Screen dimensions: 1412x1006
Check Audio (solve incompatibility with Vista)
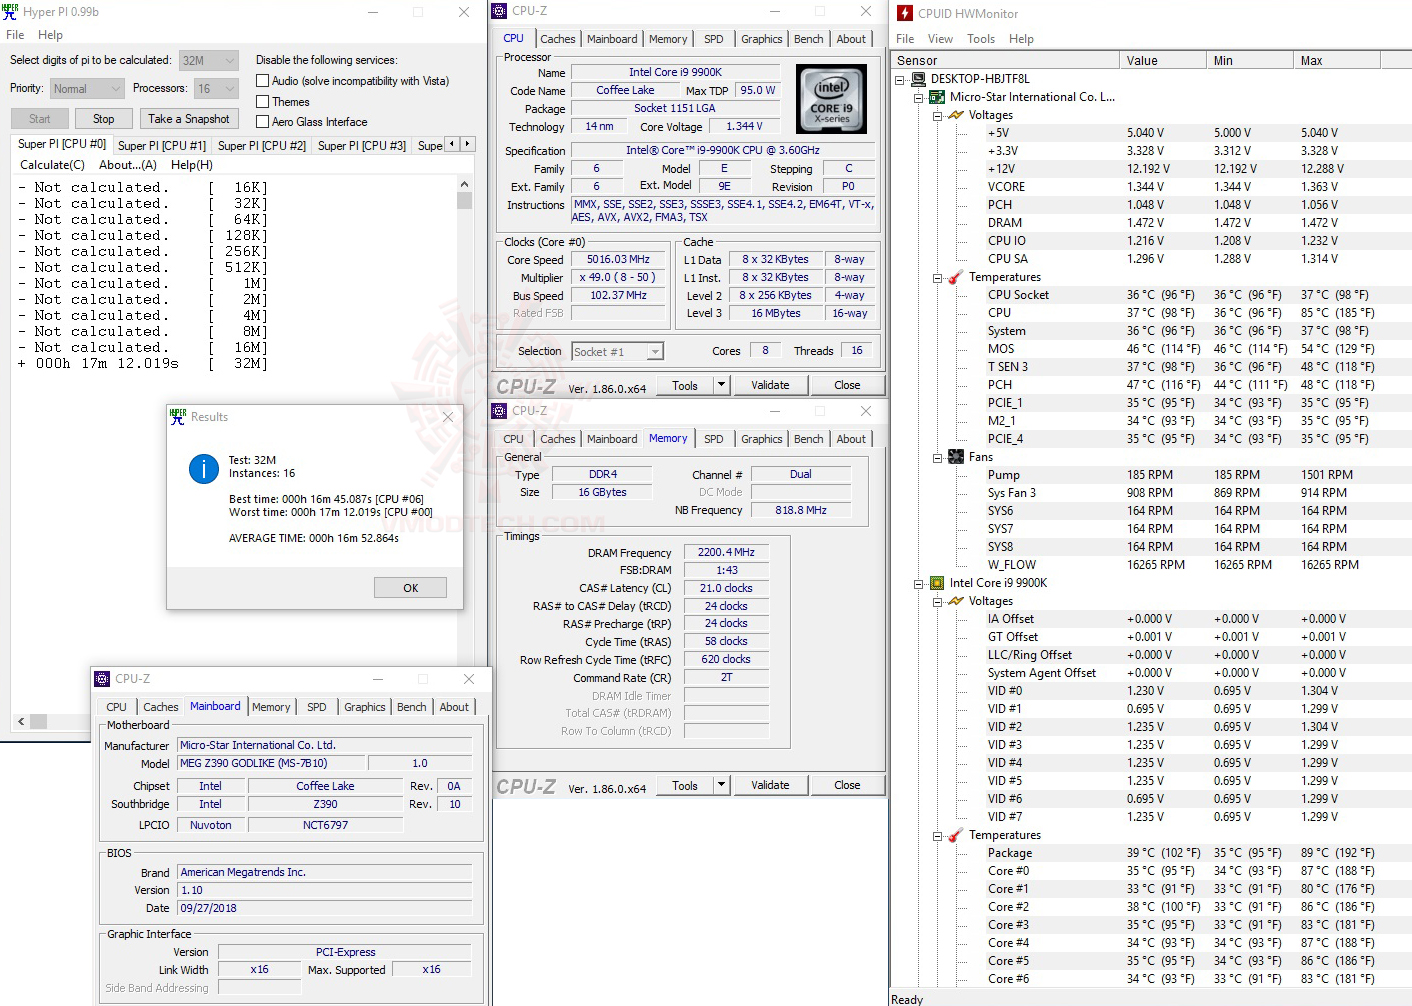click(x=261, y=80)
